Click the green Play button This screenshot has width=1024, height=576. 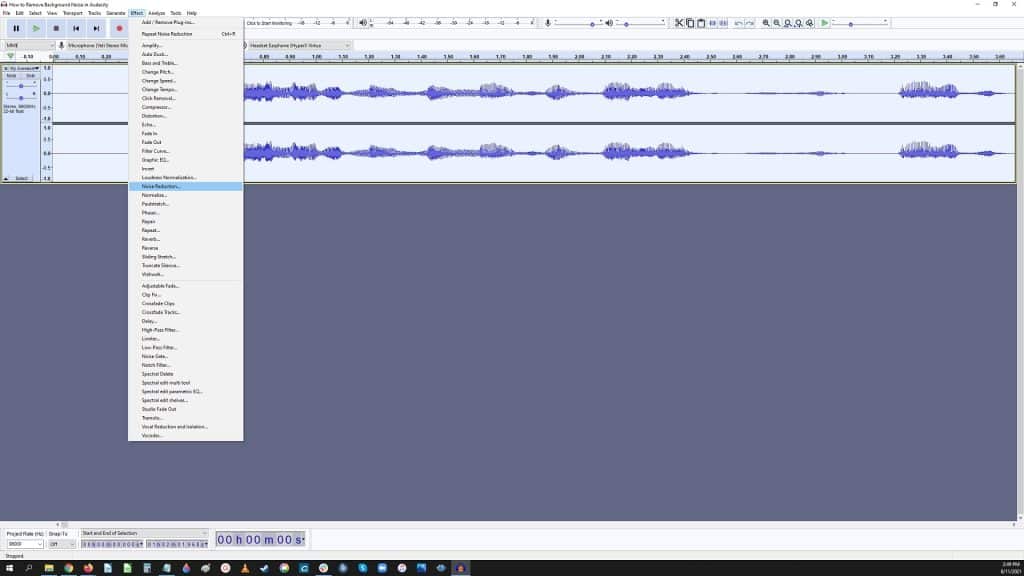coord(36,28)
